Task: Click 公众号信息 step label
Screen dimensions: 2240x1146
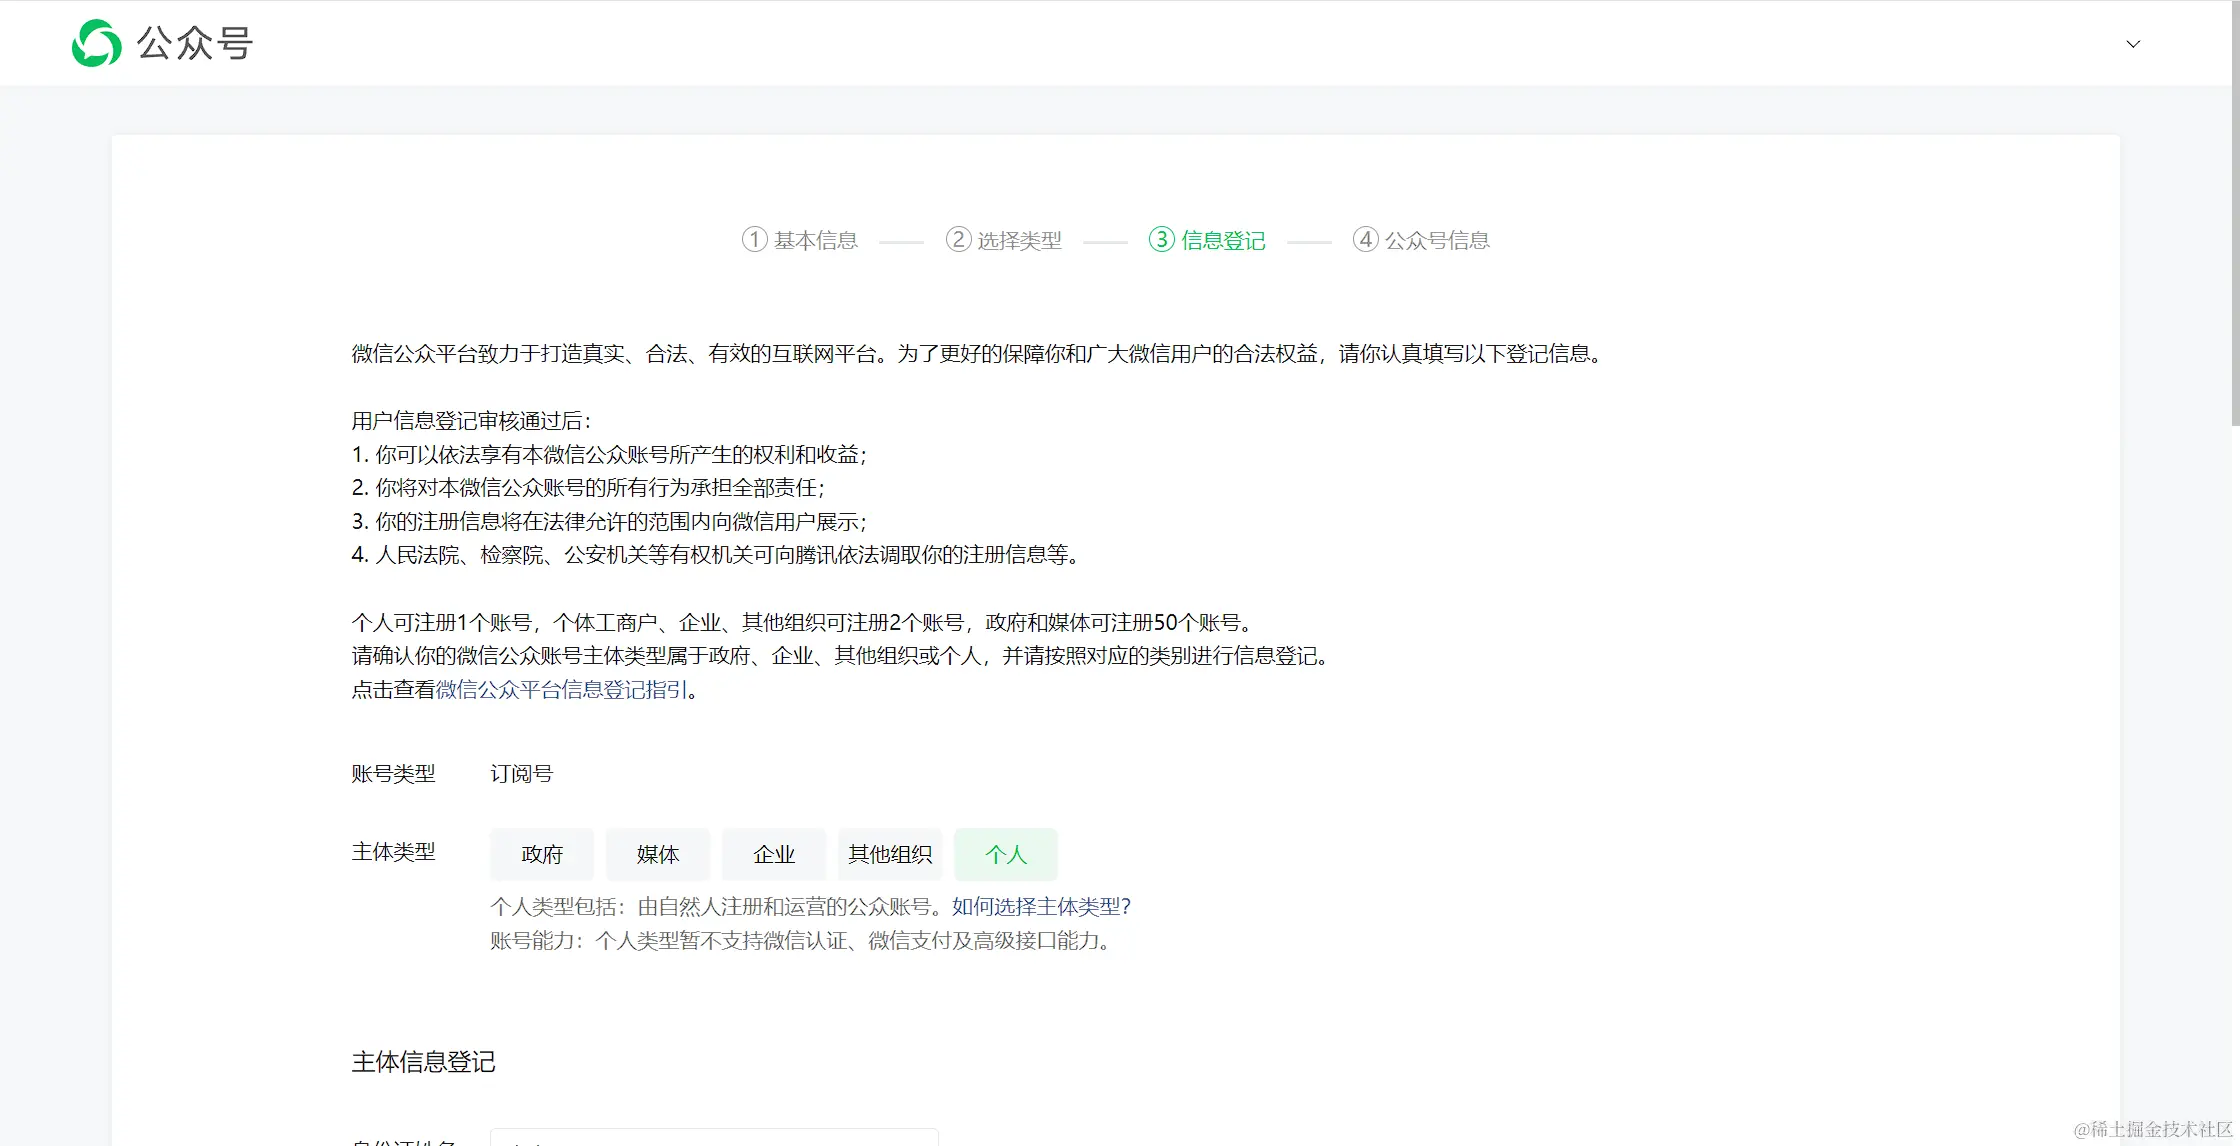Action: (1437, 240)
